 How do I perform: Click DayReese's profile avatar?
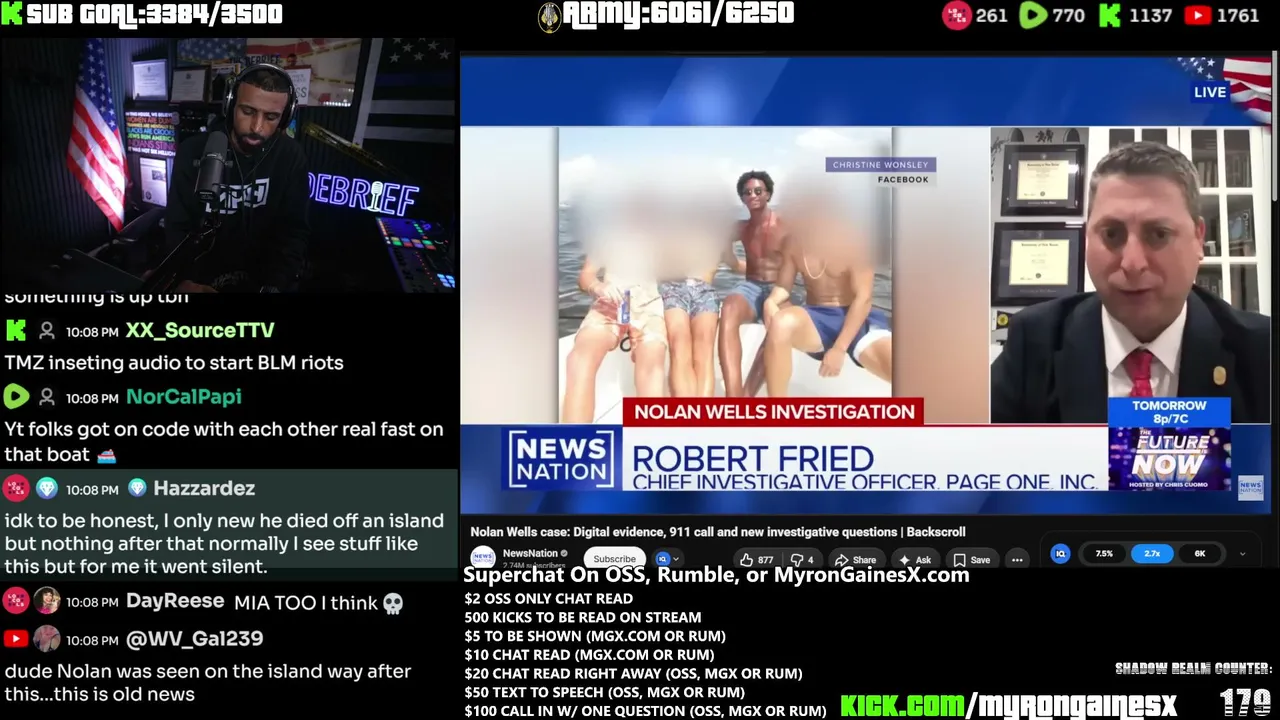click(x=47, y=601)
